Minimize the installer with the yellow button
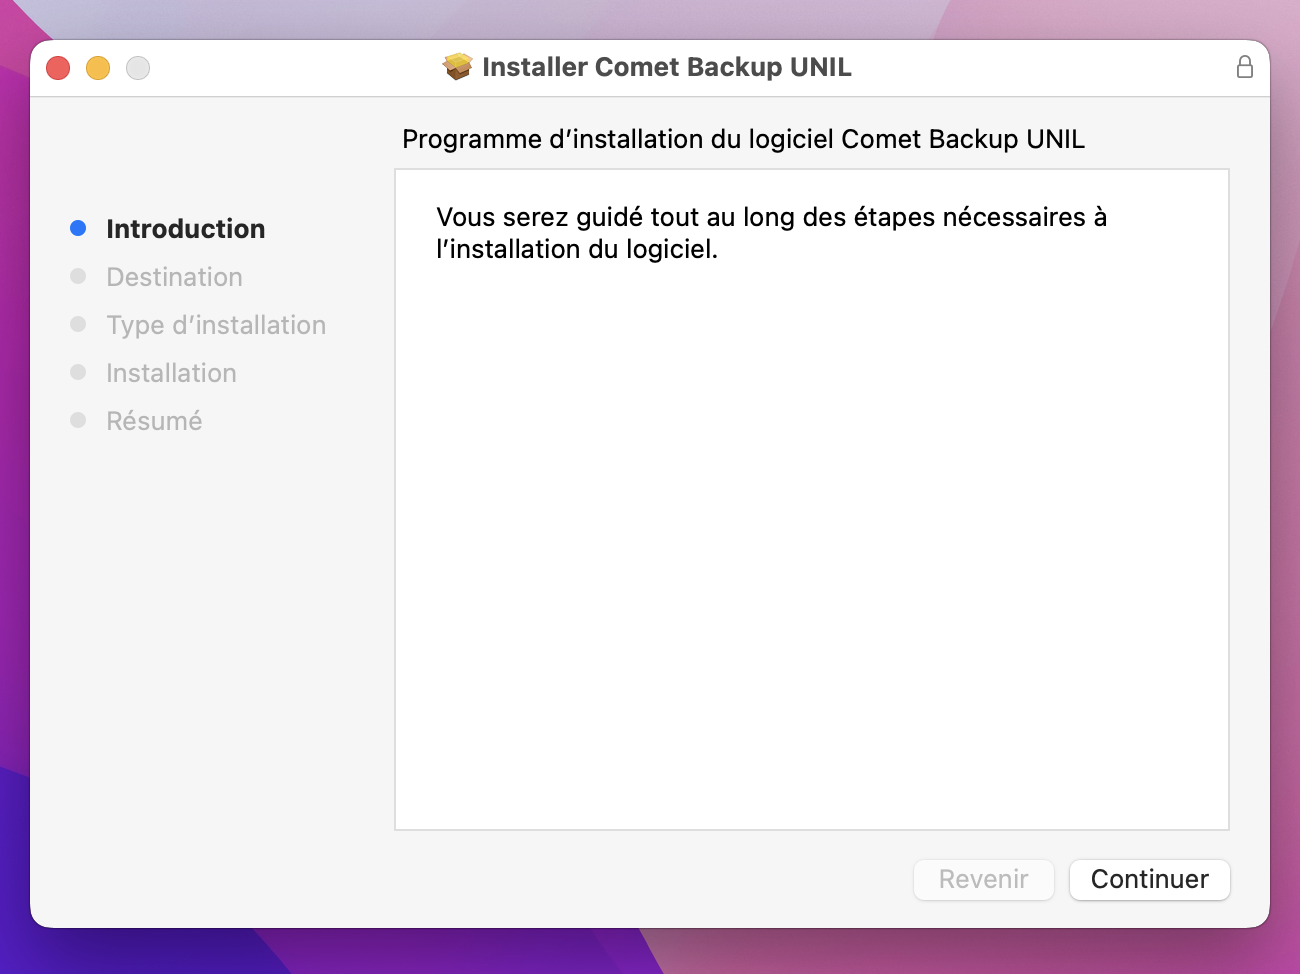1300x974 pixels. tap(98, 68)
